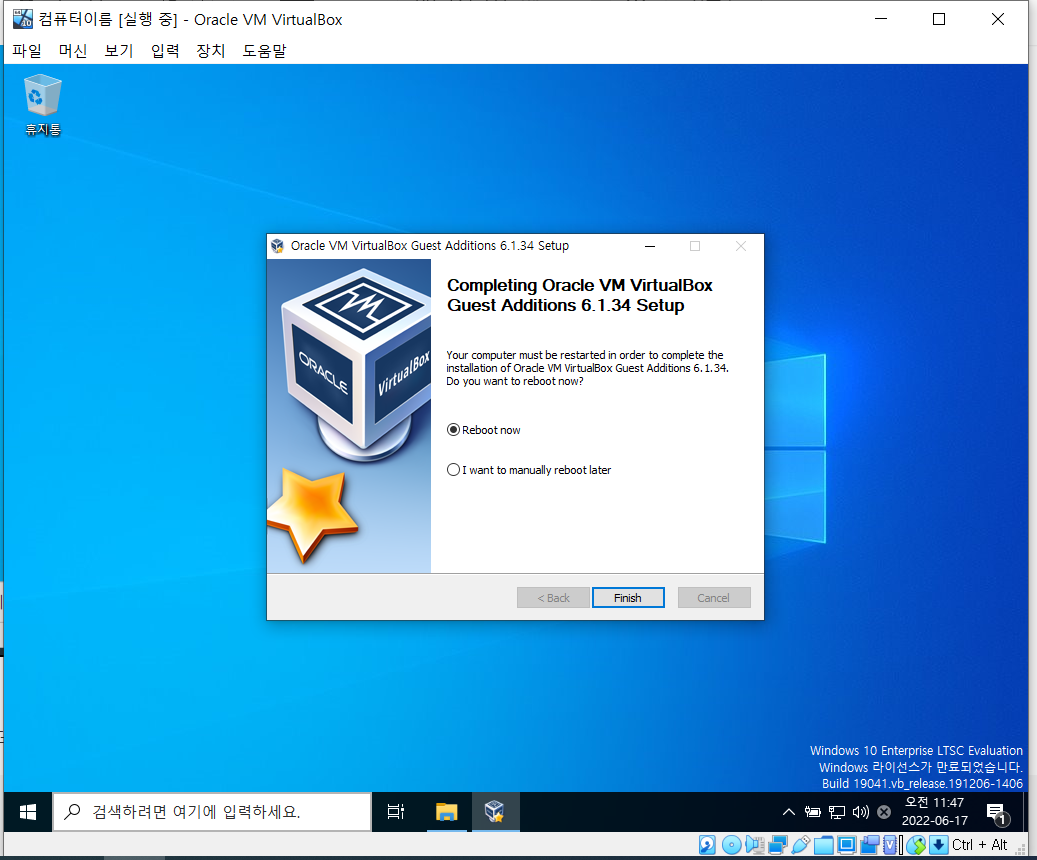Click the shared folders status icon

[x=823, y=845]
